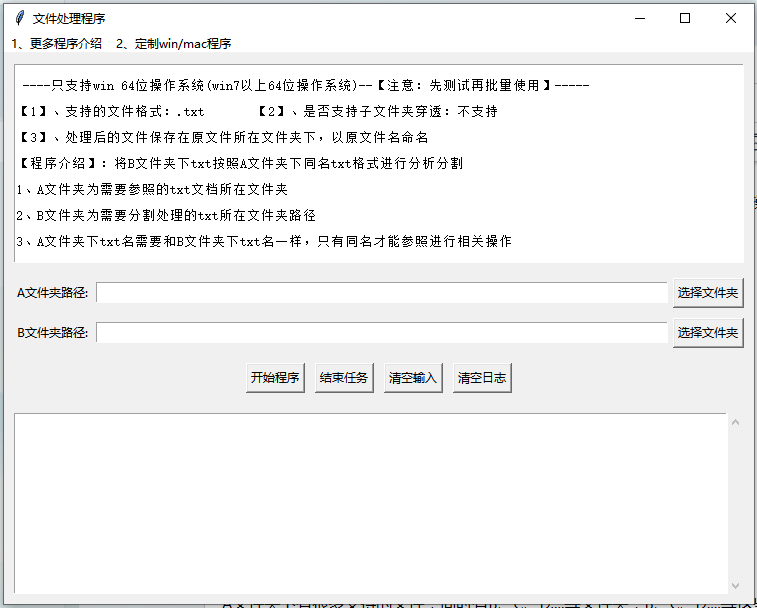
Task: Click the text '【2】、是否支持子文件夹穿透：不支持'
Action: pos(377,112)
